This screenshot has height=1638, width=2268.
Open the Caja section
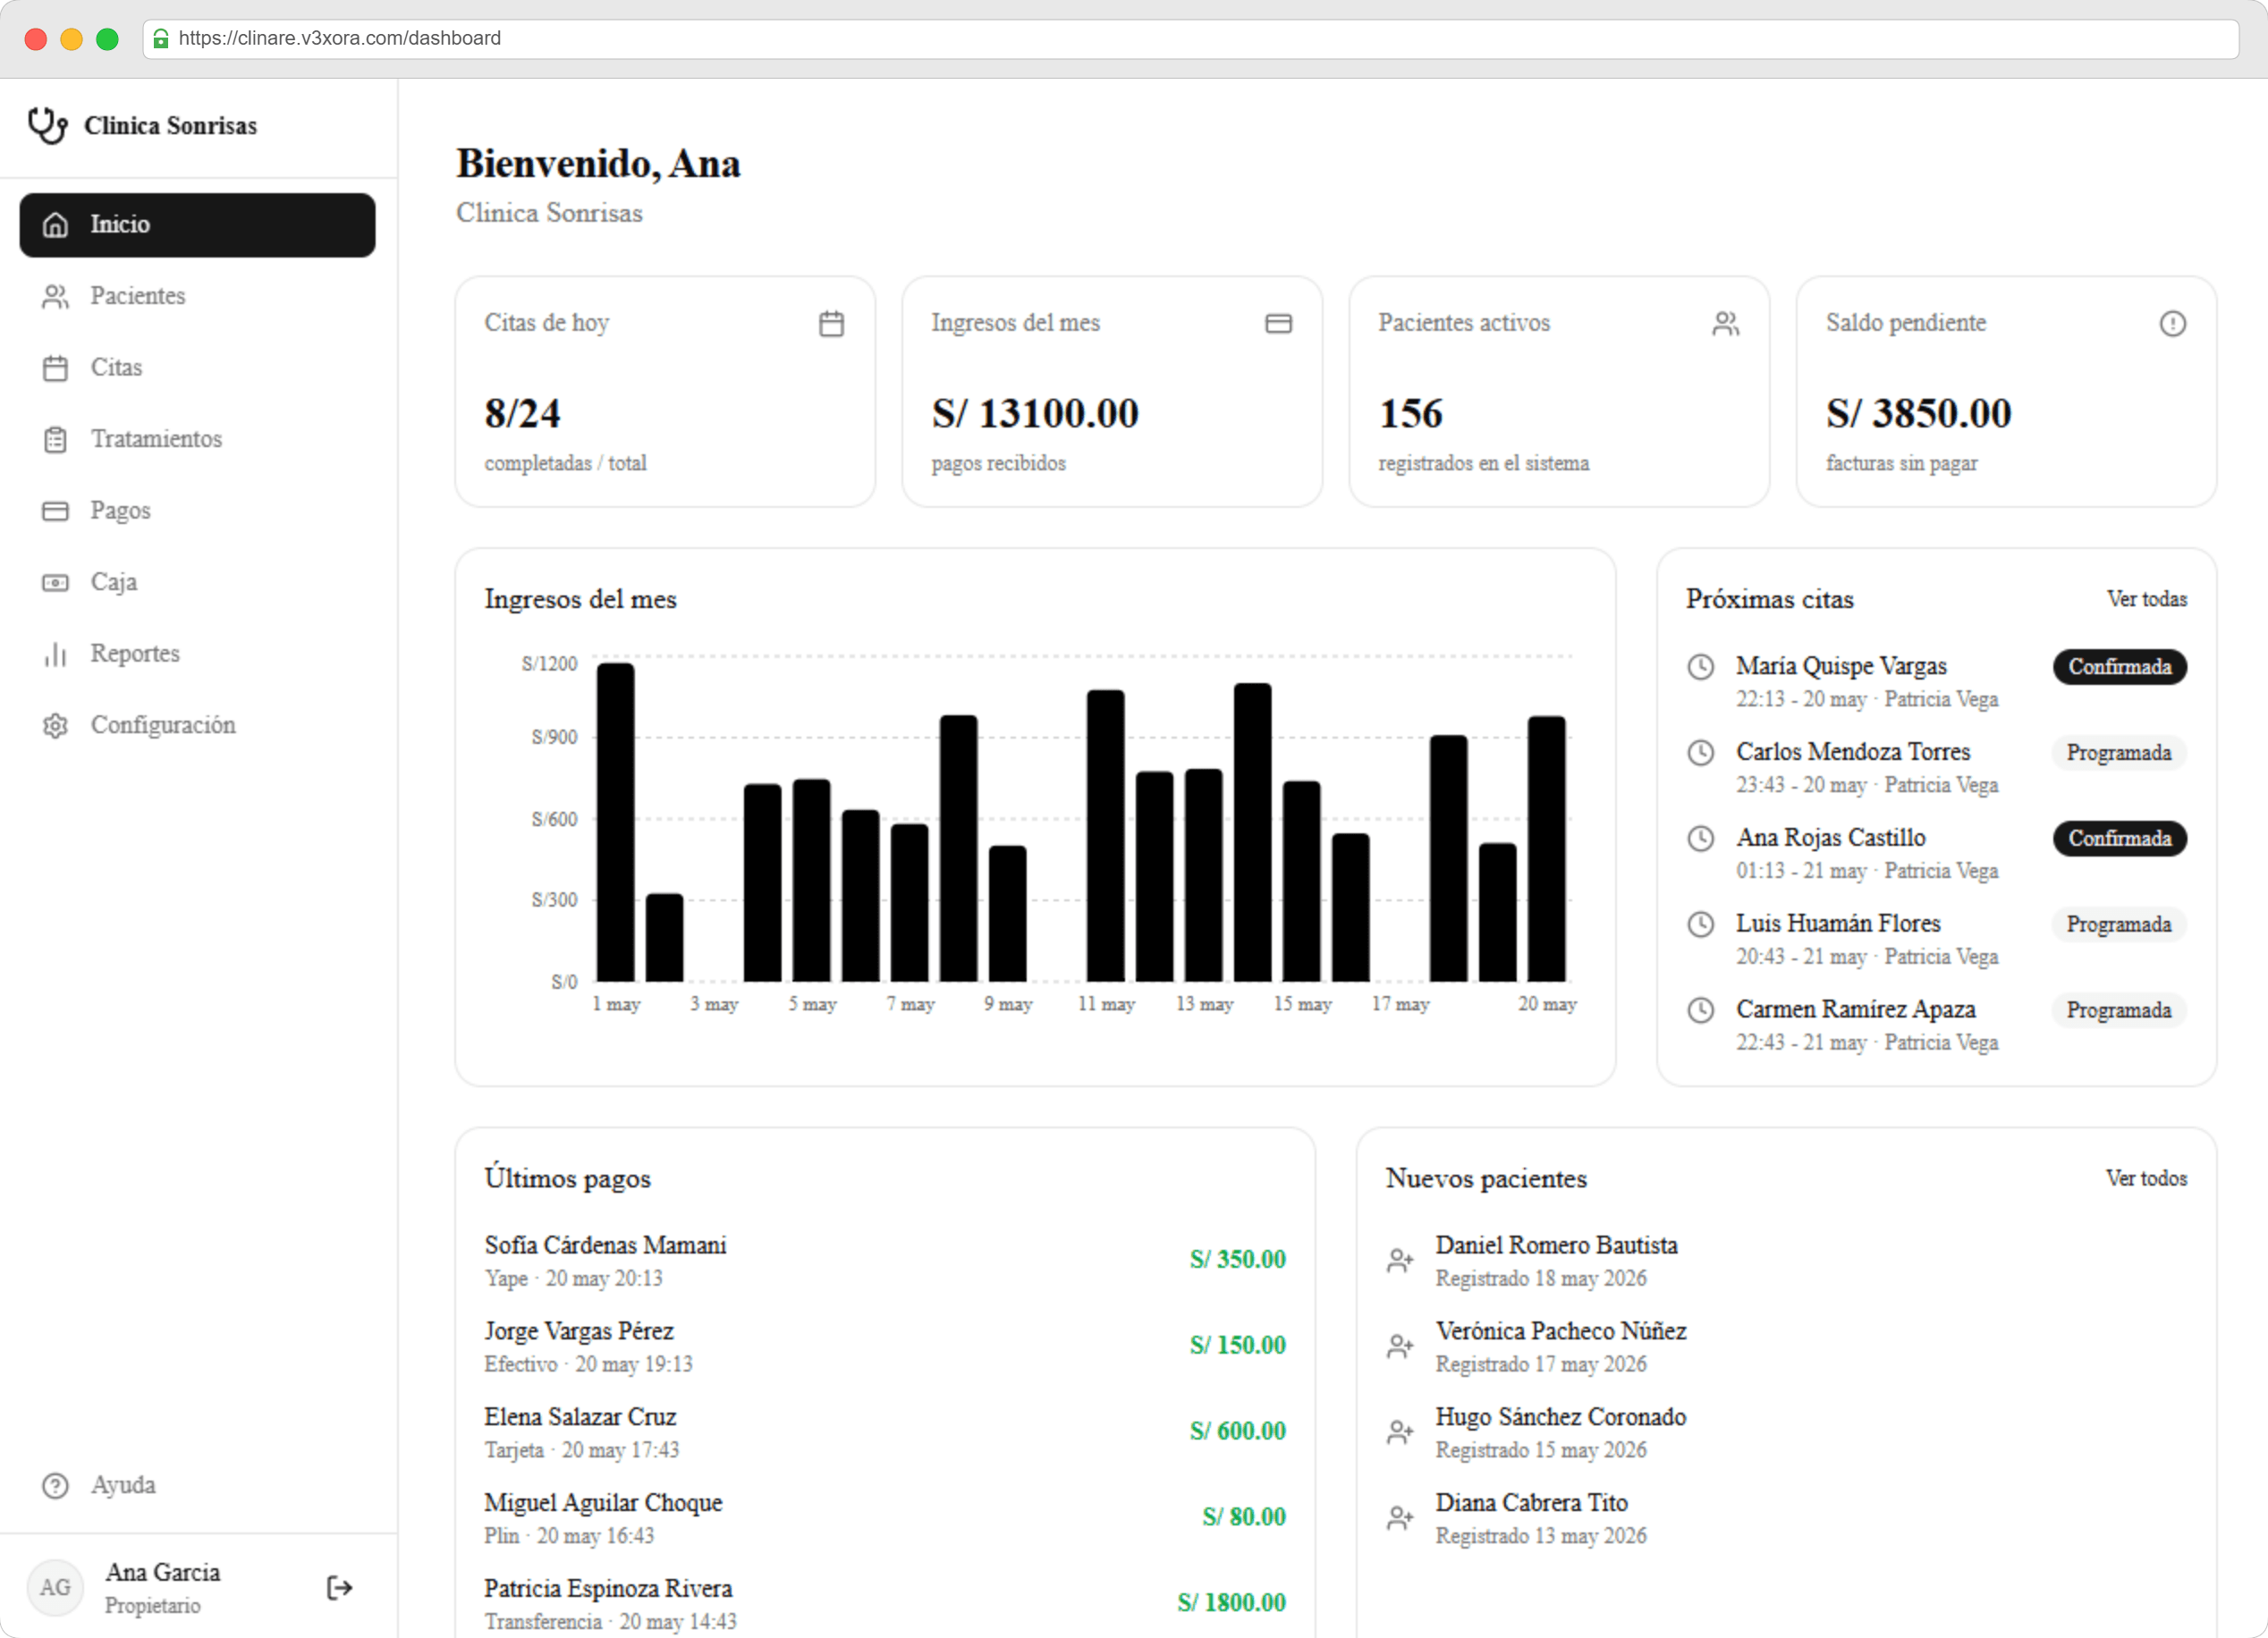pyautogui.click(x=198, y=583)
